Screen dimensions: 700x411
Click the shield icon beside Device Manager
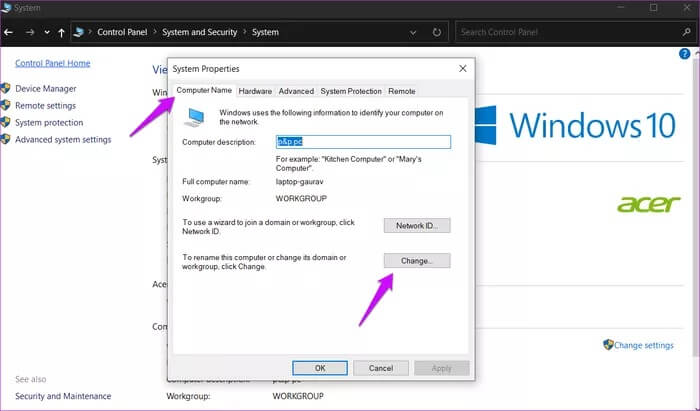pos(5,88)
